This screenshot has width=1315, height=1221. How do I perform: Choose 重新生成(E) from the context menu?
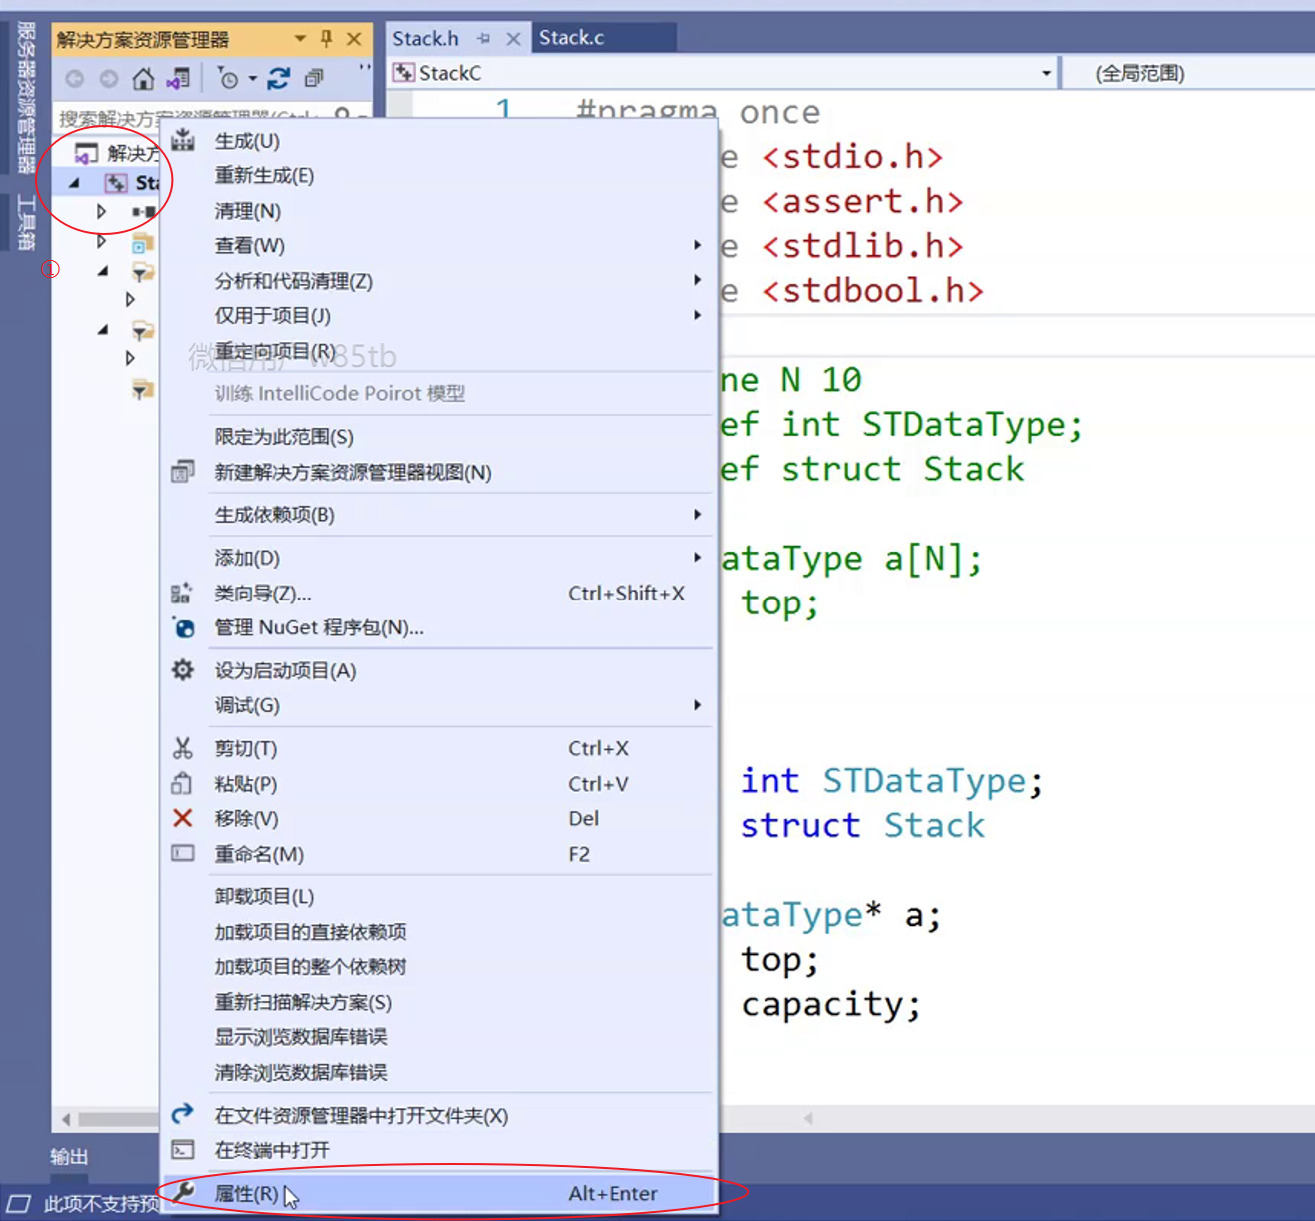(264, 175)
